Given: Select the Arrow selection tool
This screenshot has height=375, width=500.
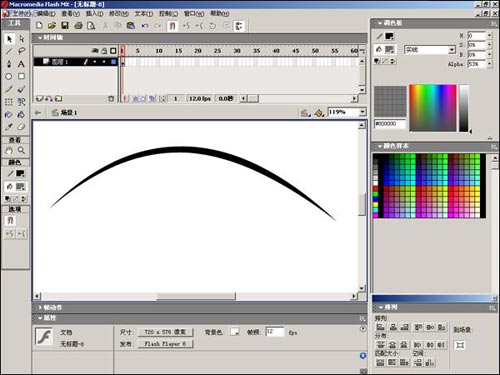Looking at the screenshot, I should point(9,39).
